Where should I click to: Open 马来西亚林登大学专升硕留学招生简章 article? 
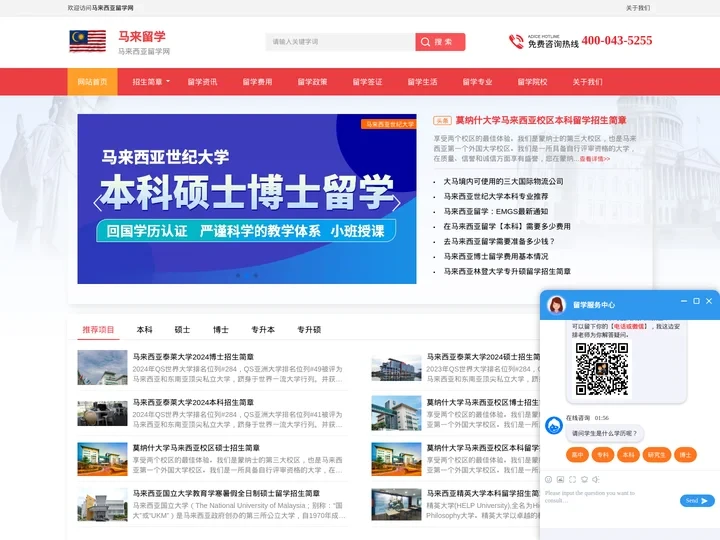[507, 271]
